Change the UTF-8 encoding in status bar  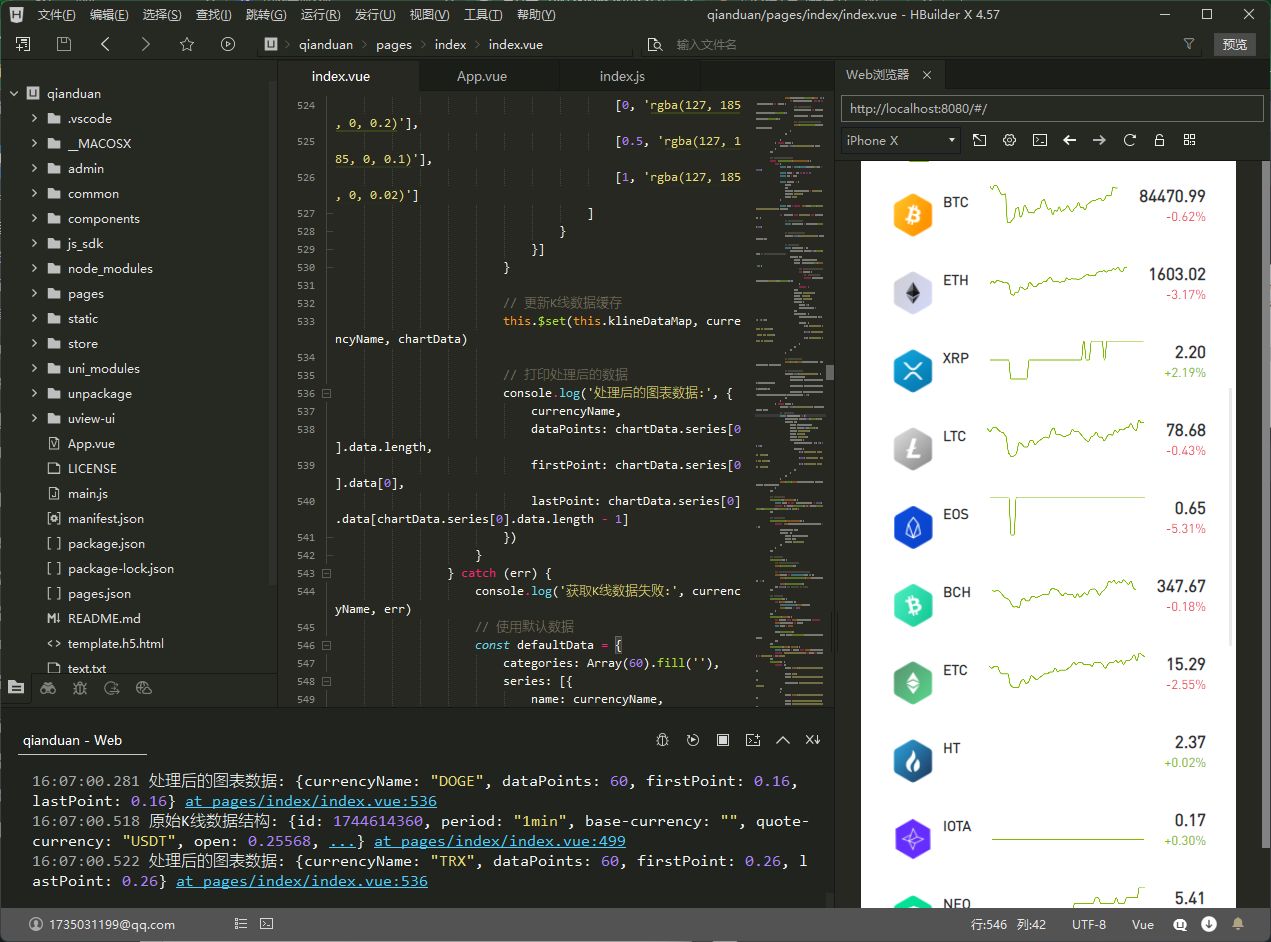(1089, 925)
